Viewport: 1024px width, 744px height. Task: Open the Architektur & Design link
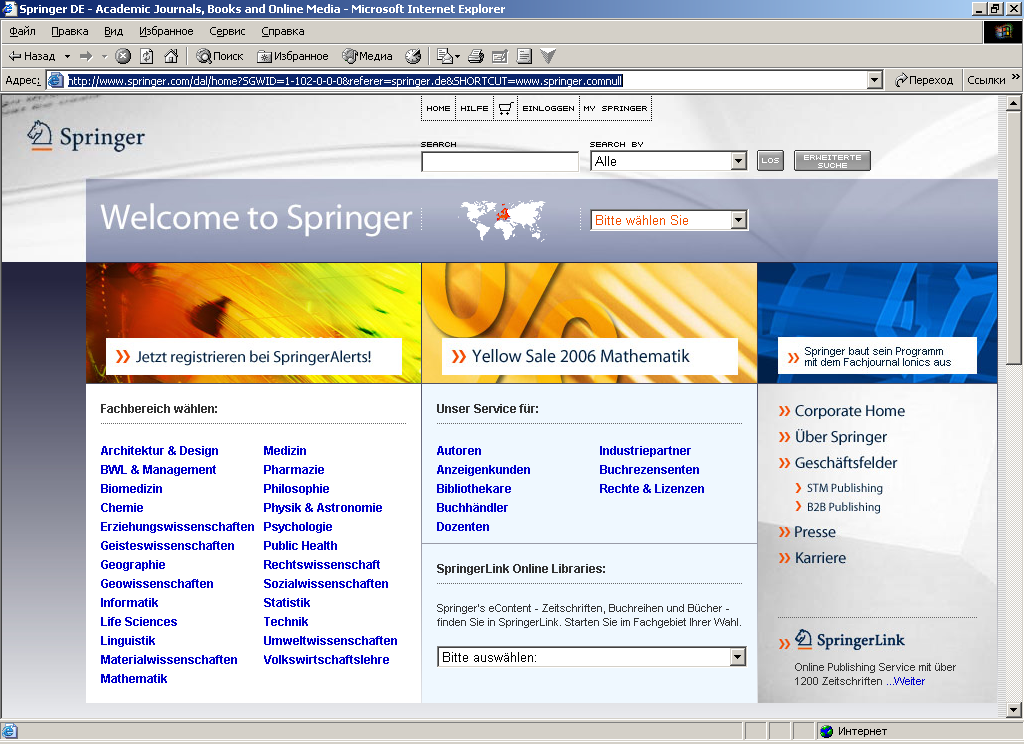pos(159,451)
